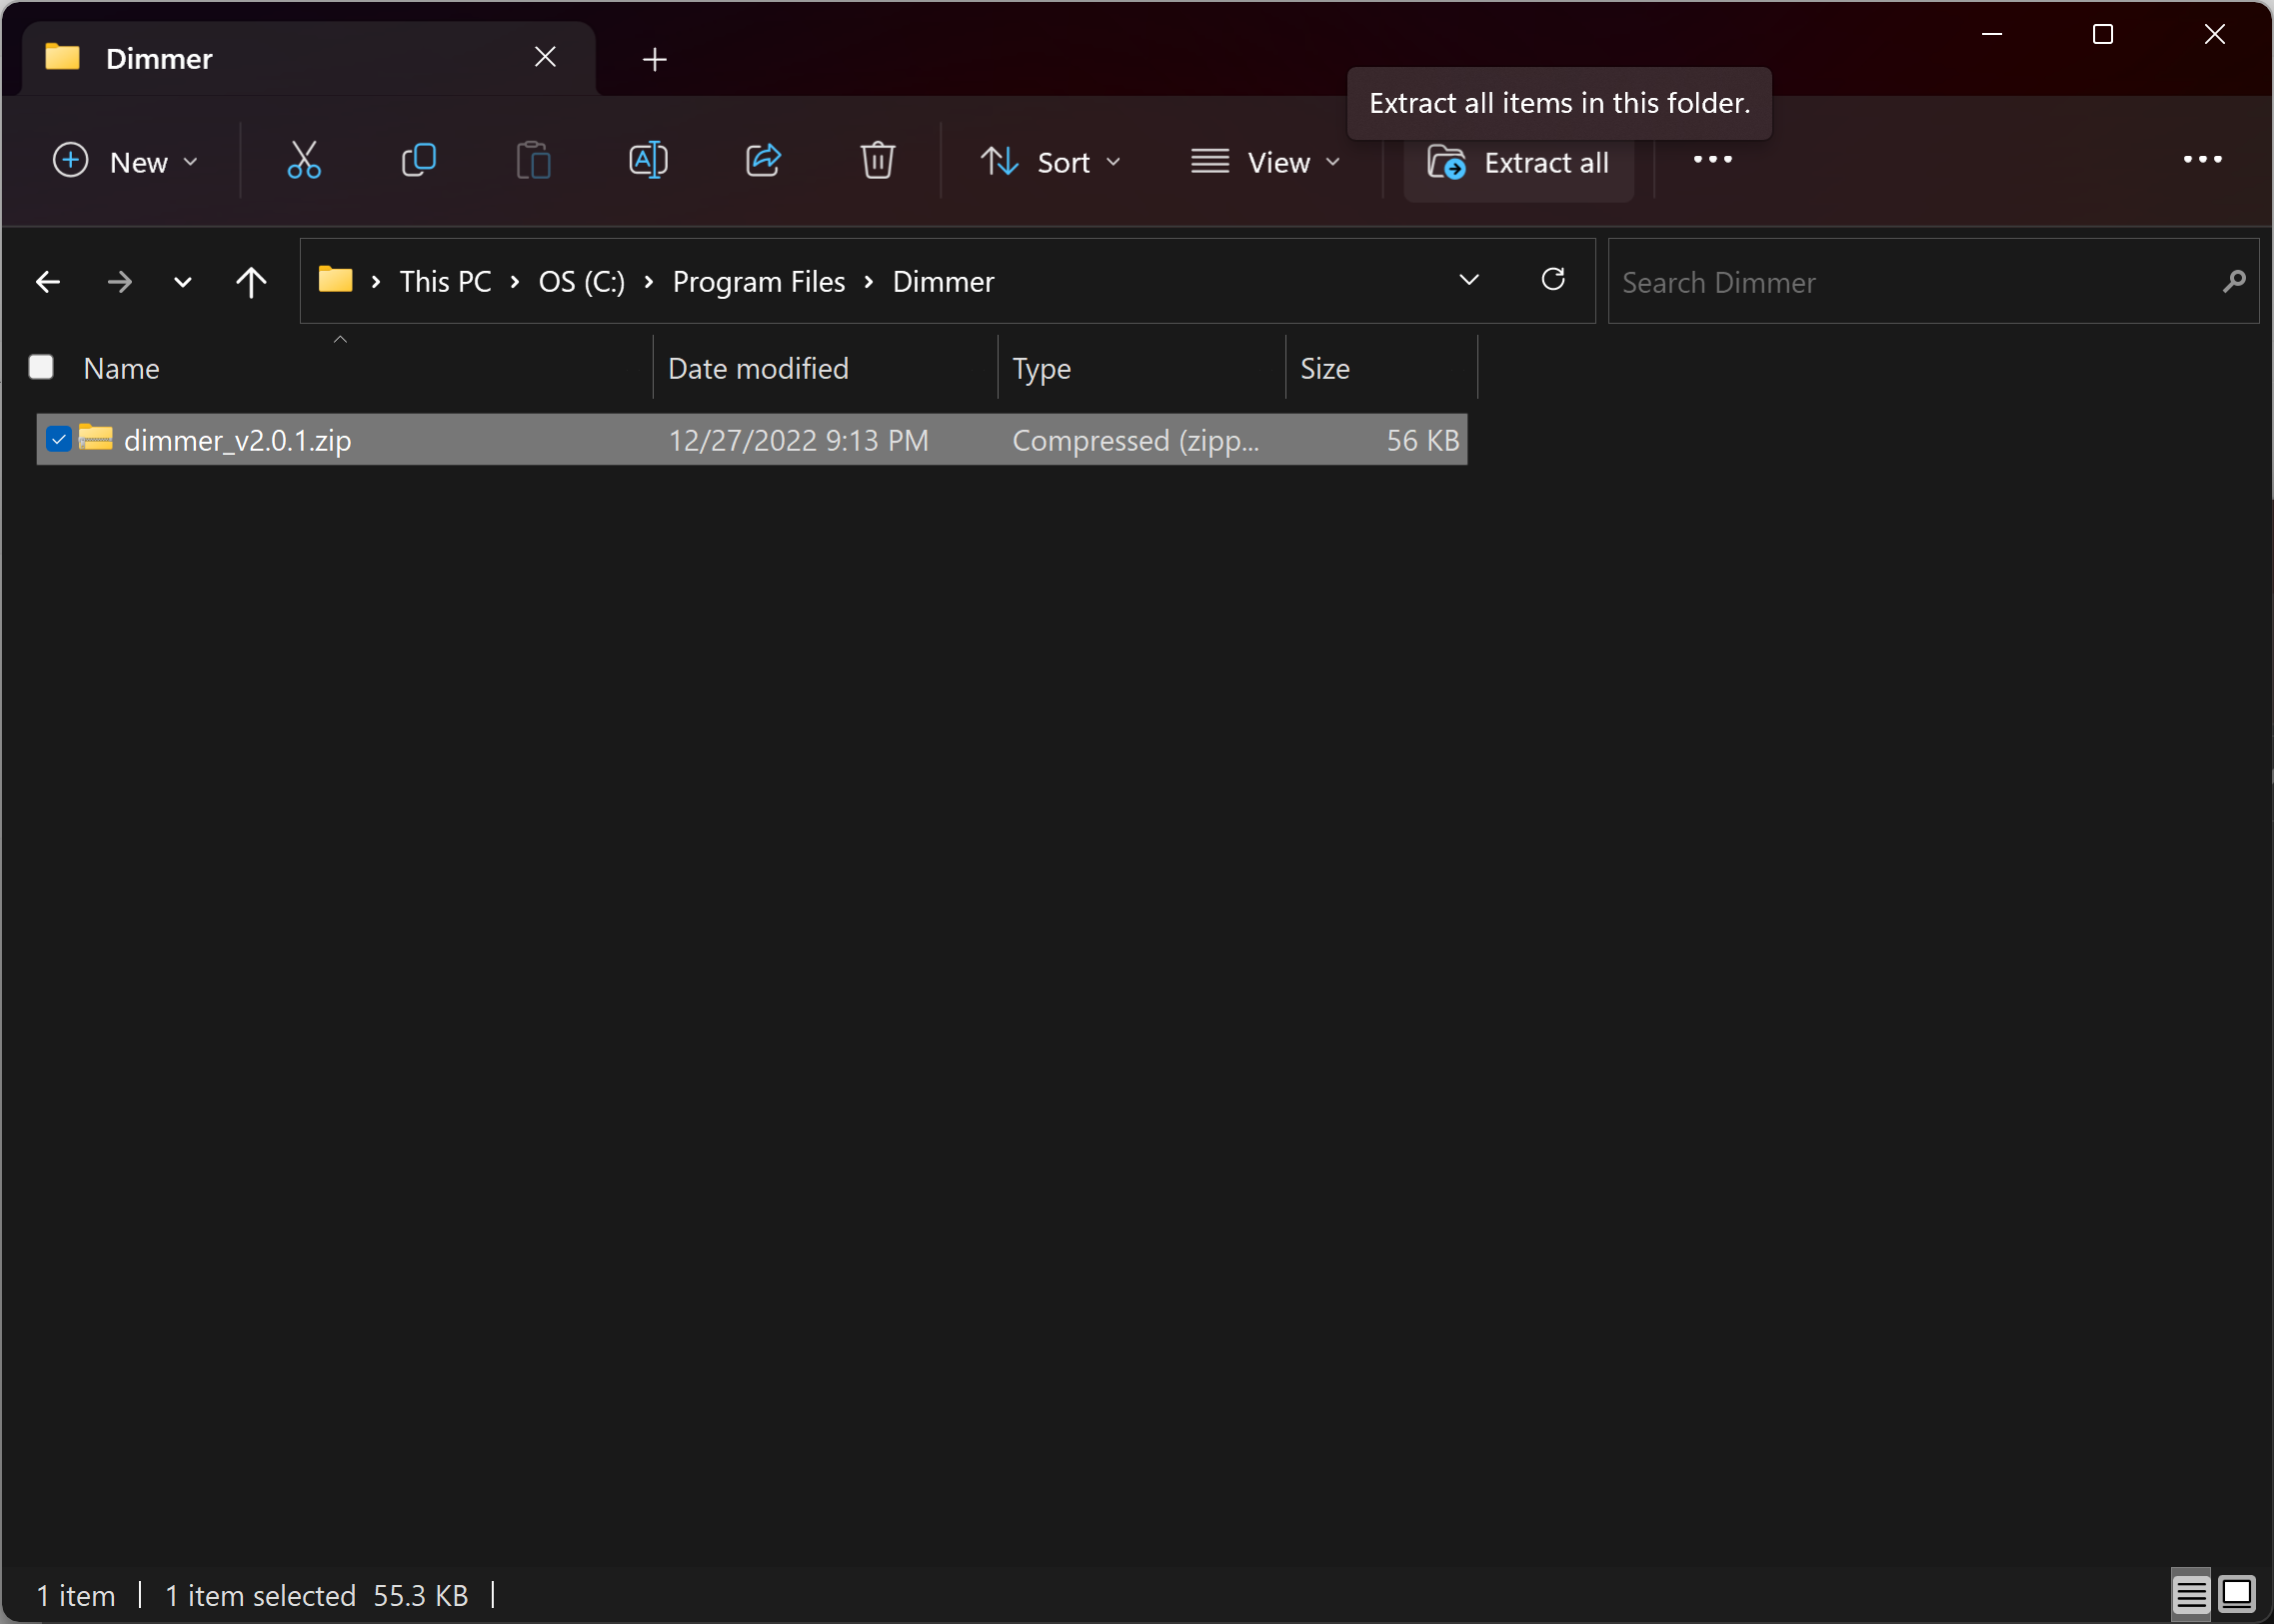Image resolution: width=2274 pixels, height=1624 pixels.
Task: Click the Share icon in toolbar
Action: 765,160
